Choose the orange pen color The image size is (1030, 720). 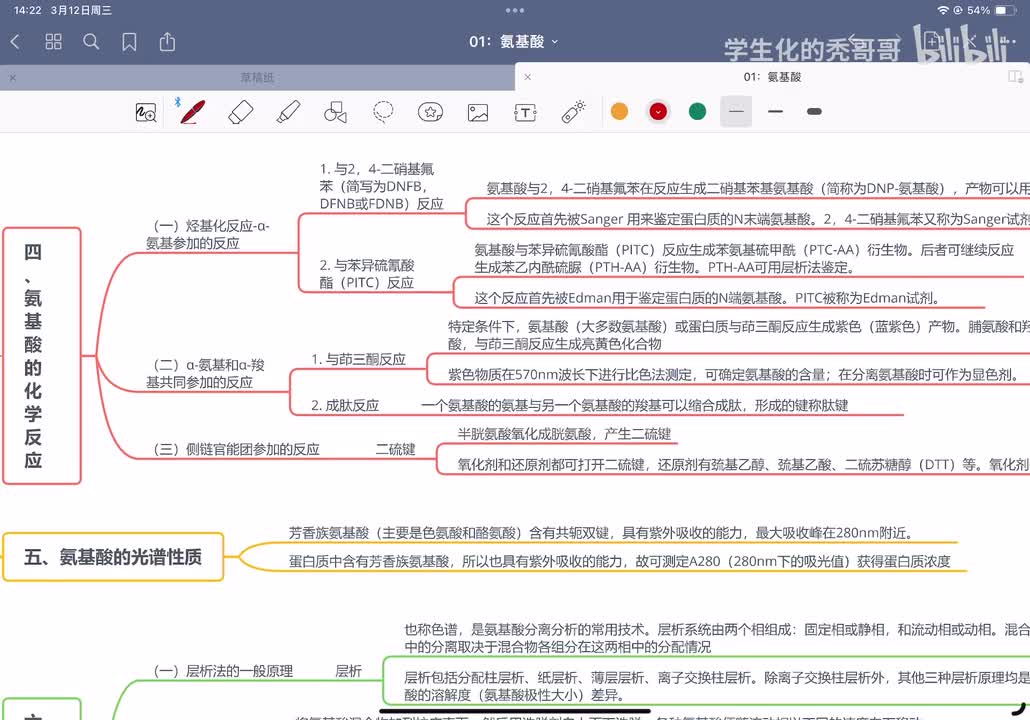619,112
